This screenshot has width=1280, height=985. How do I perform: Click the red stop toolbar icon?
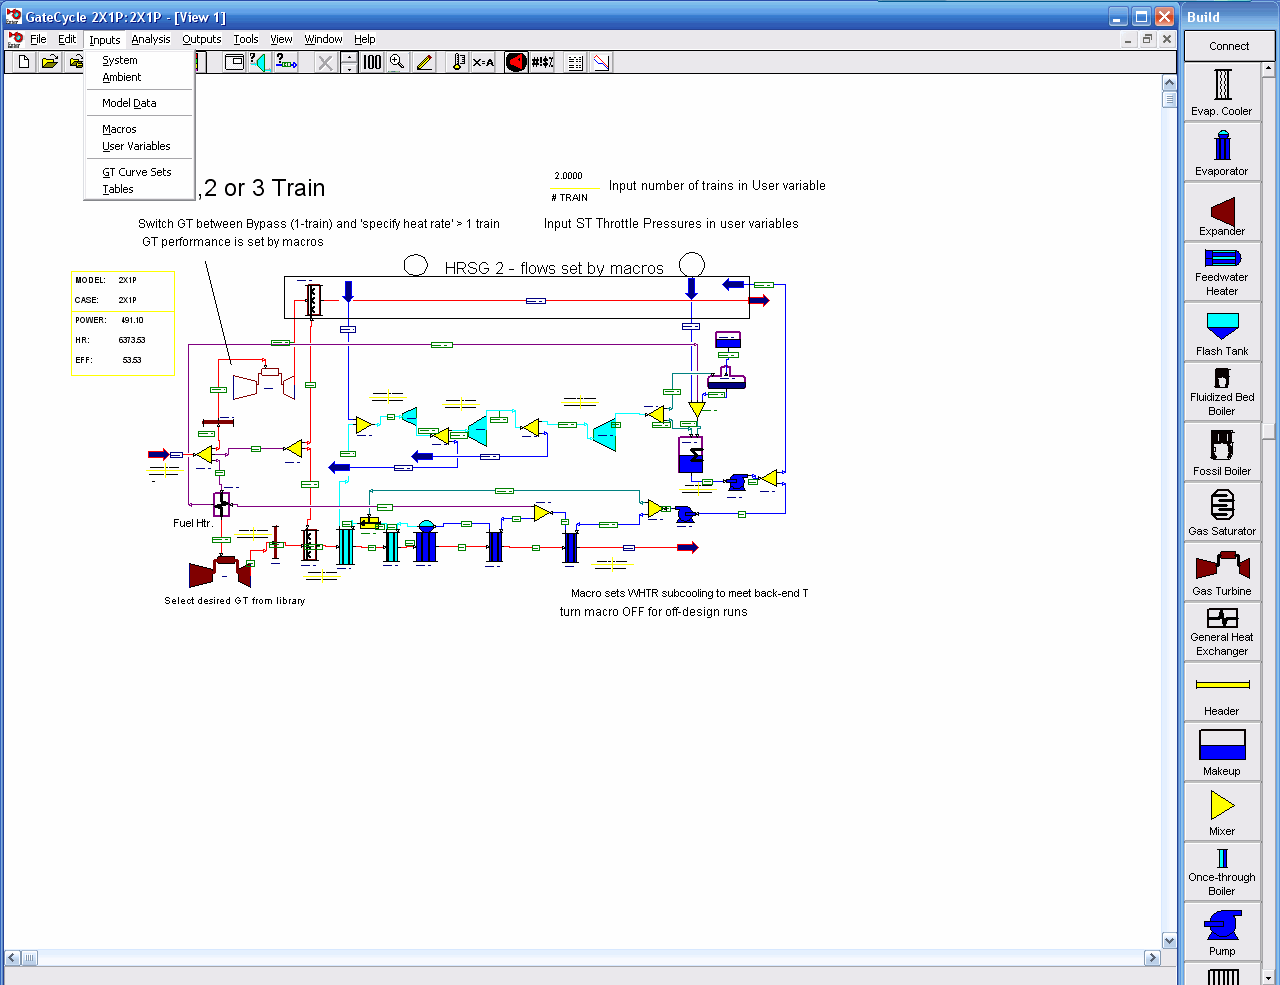(516, 62)
